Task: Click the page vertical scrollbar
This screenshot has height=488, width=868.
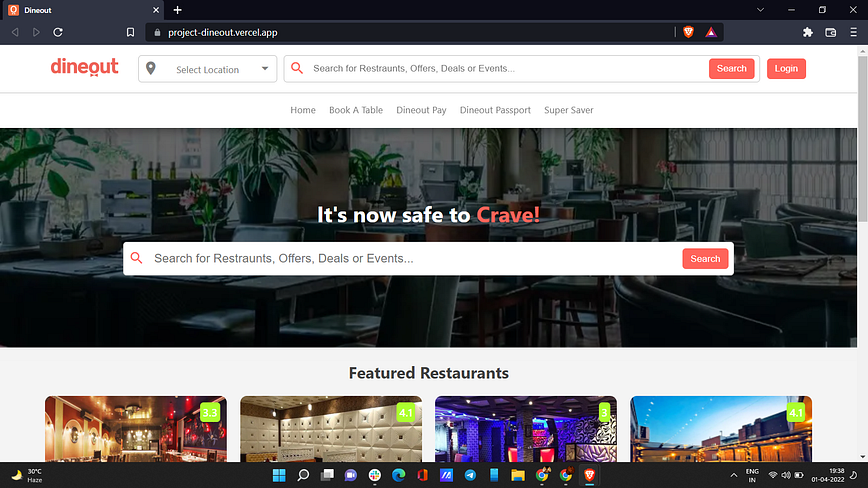Action: click(862, 138)
